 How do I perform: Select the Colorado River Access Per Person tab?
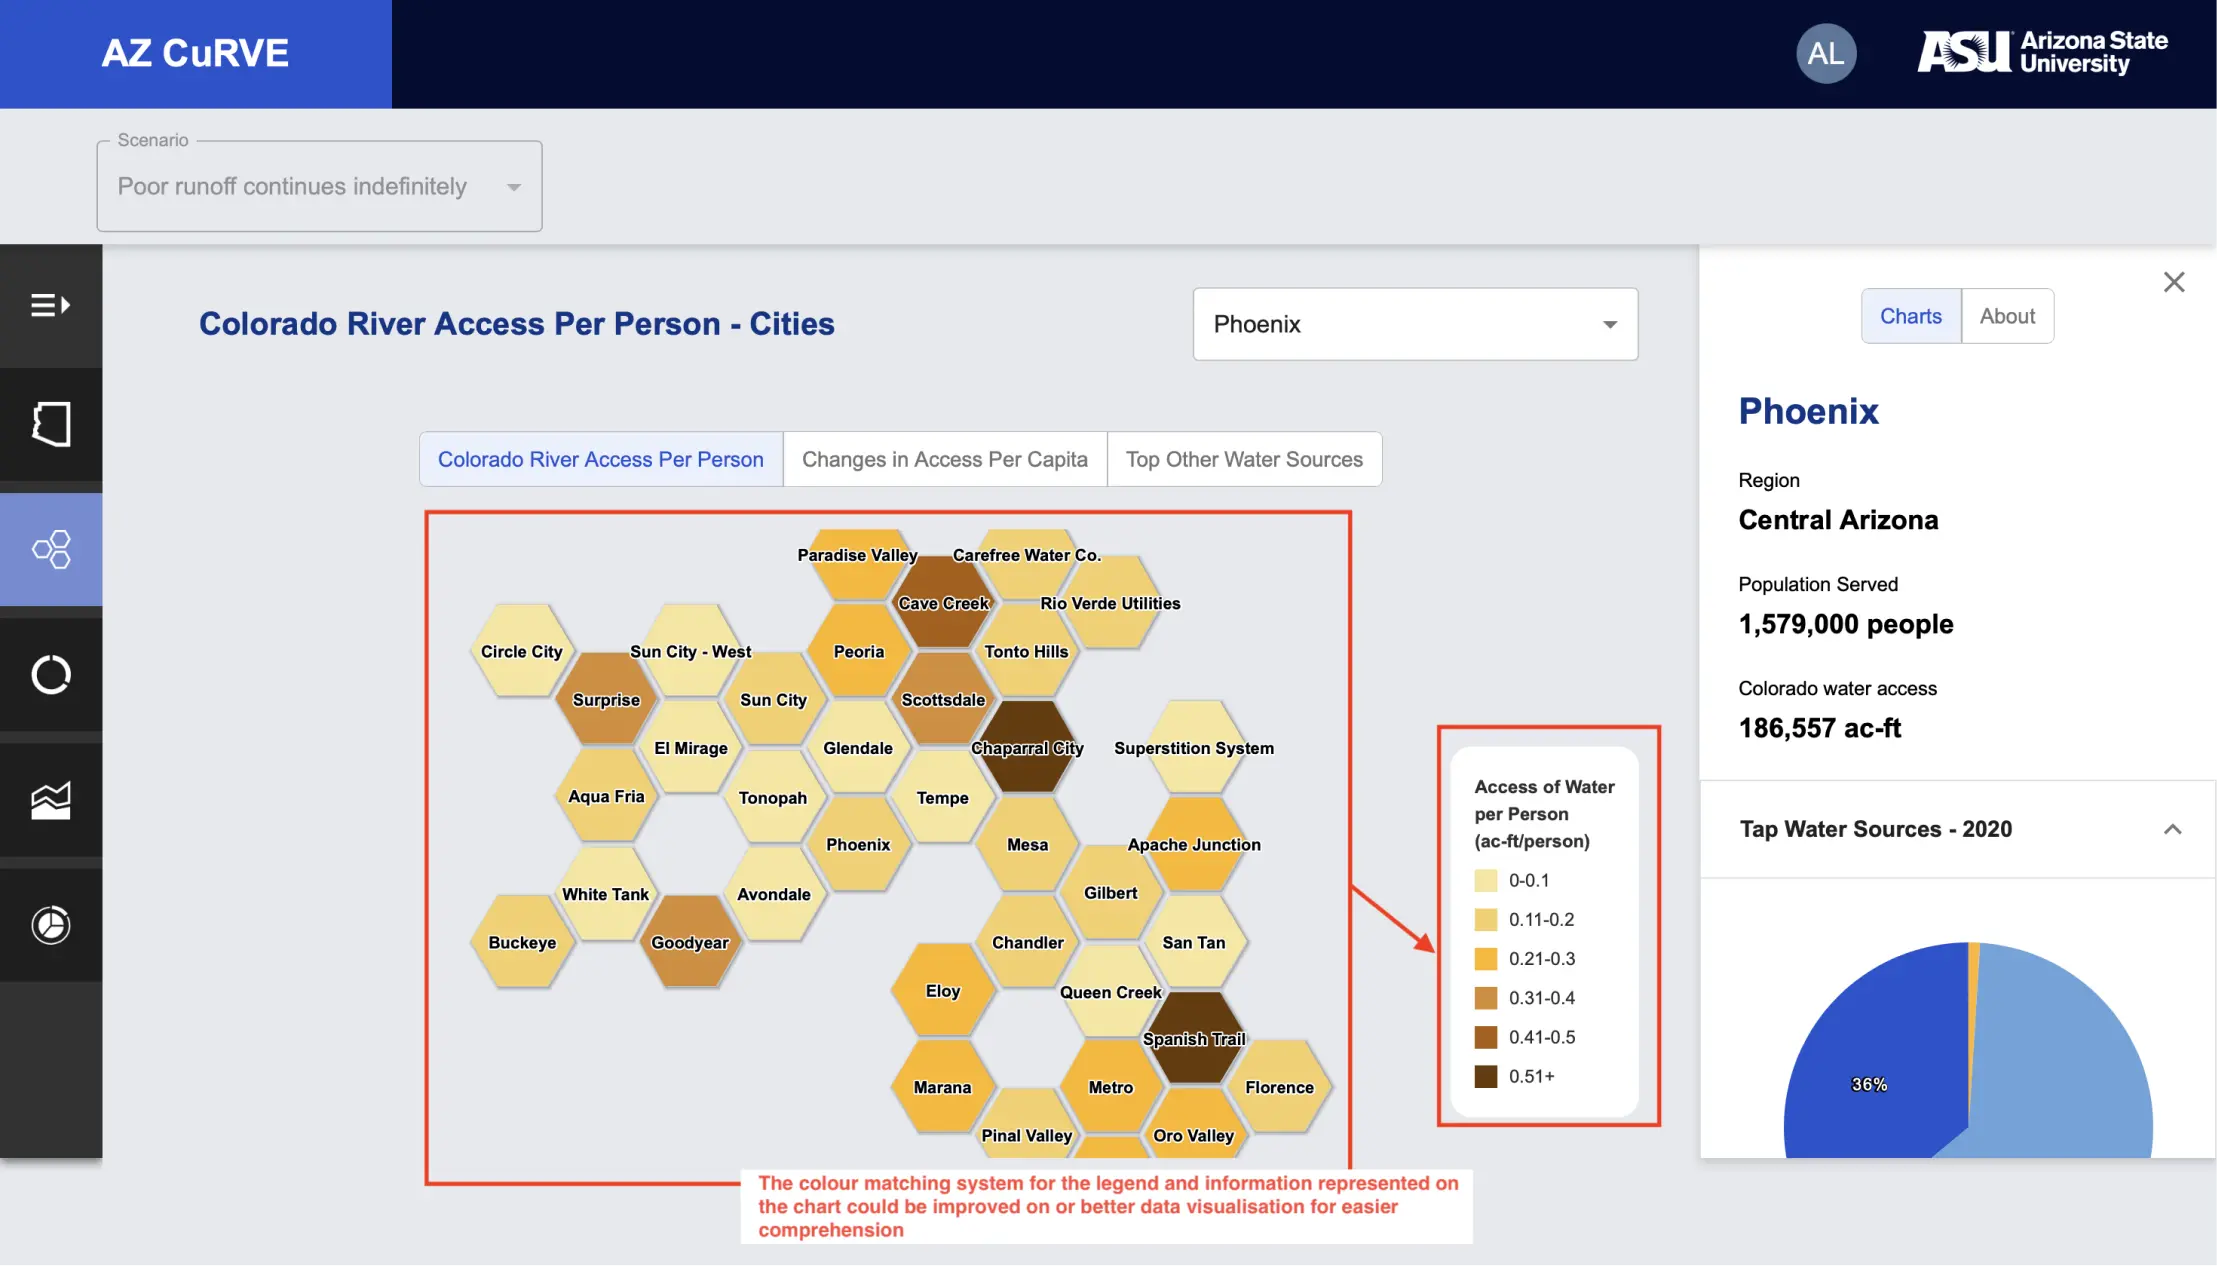click(600, 459)
